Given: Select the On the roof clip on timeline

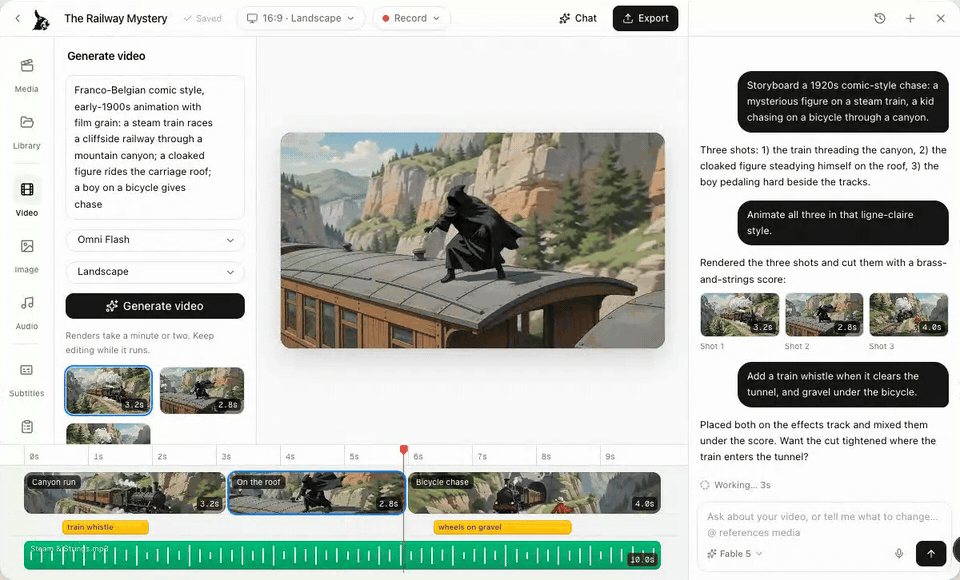Looking at the screenshot, I should (317, 492).
